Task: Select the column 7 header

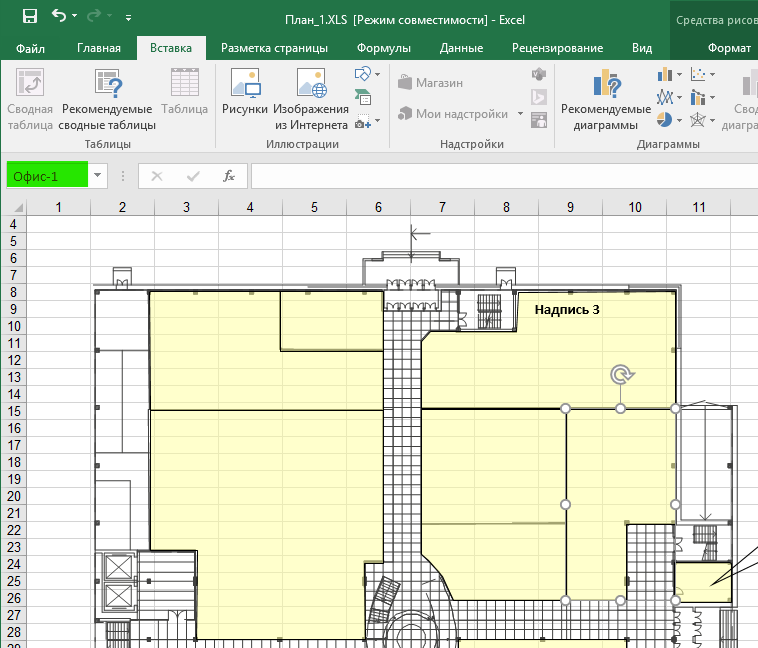Action: point(442,207)
